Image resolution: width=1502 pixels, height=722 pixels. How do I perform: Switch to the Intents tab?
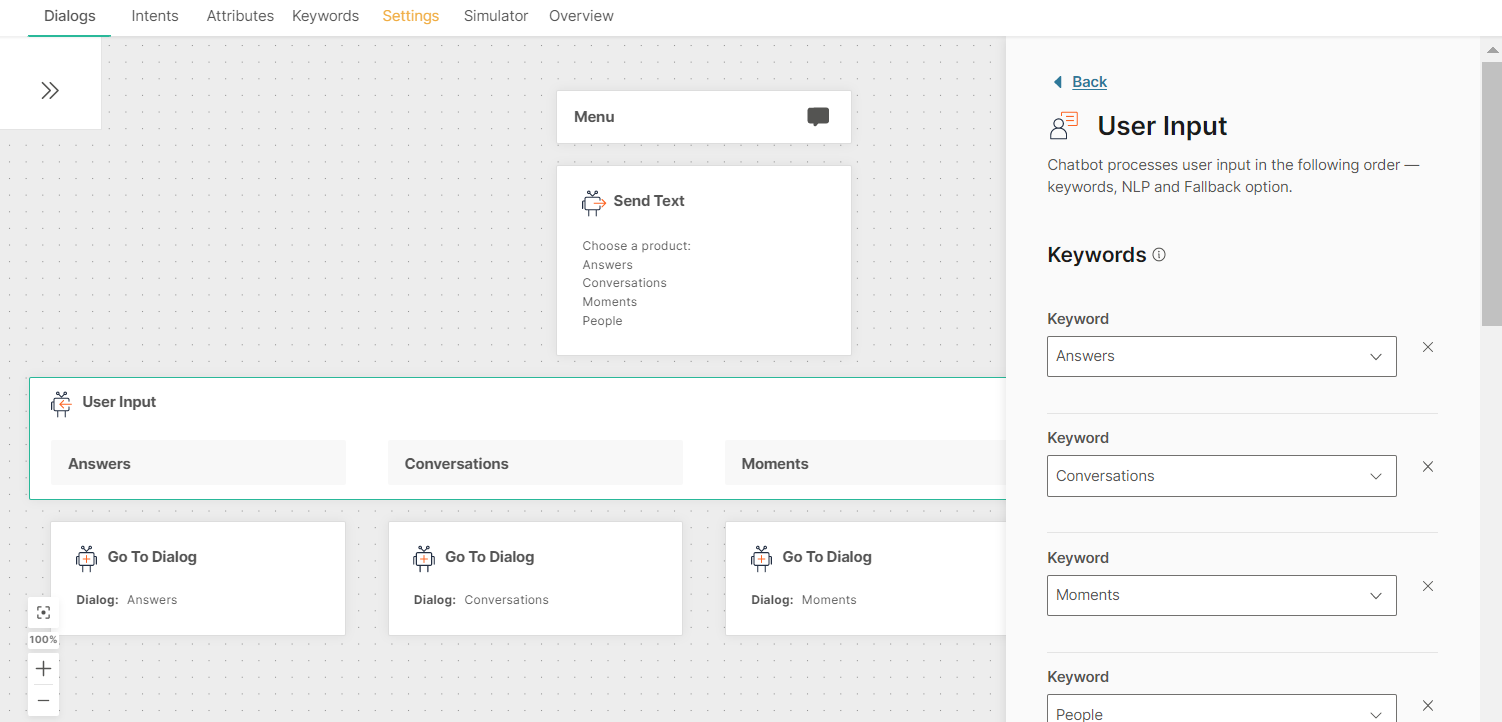pos(155,16)
